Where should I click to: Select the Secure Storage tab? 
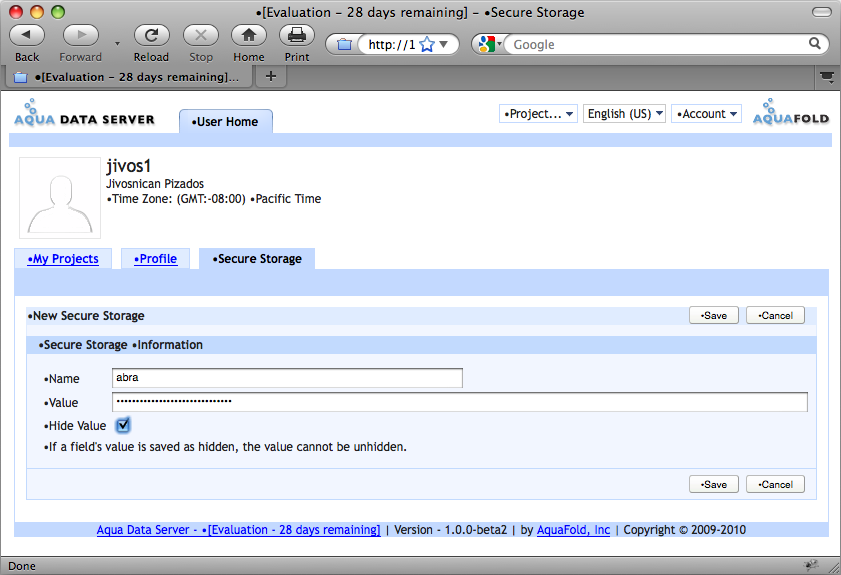click(257, 259)
